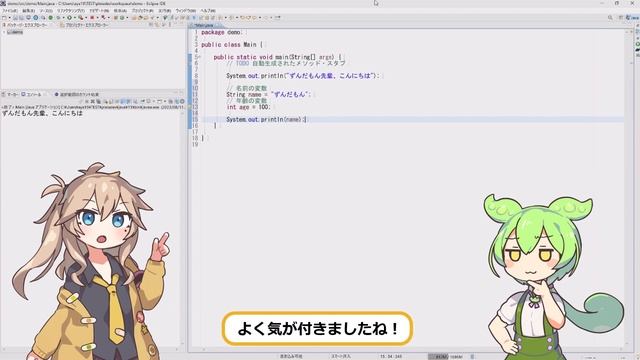
Task: Click 書き込み可能 in status bar
Action: tap(291, 356)
